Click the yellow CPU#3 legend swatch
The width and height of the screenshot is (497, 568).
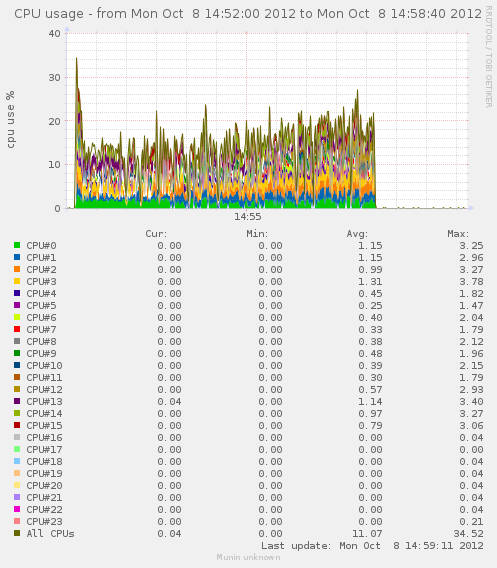[17, 281]
